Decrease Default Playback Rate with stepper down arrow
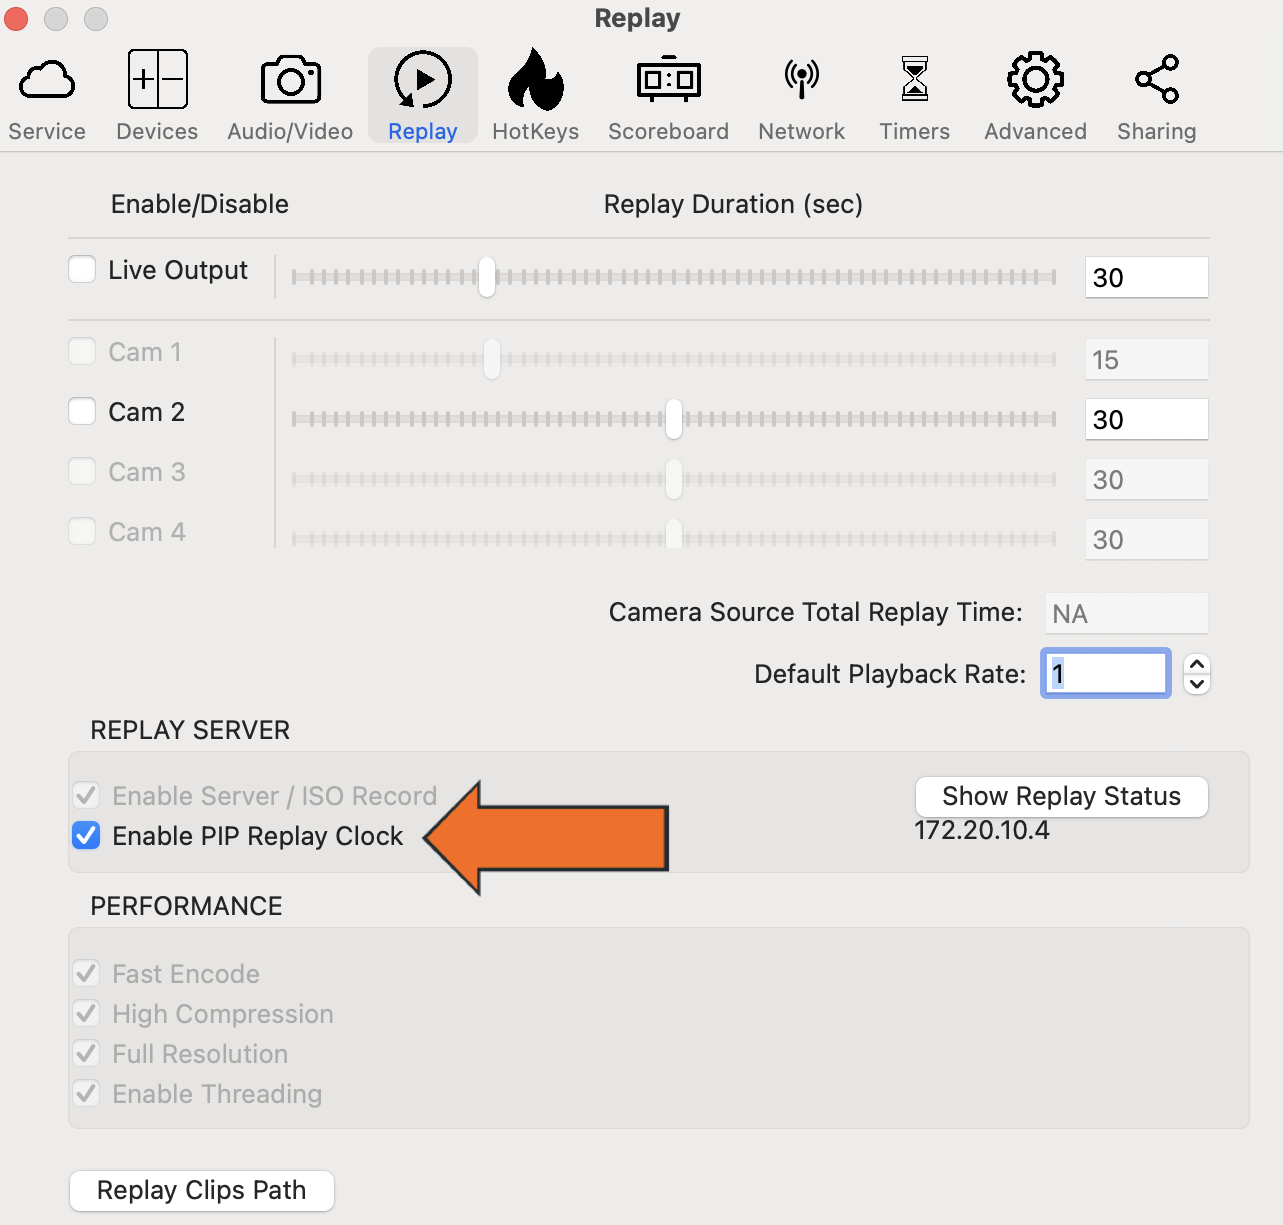Viewport: 1283px width, 1225px height. (x=1197, y=684)
